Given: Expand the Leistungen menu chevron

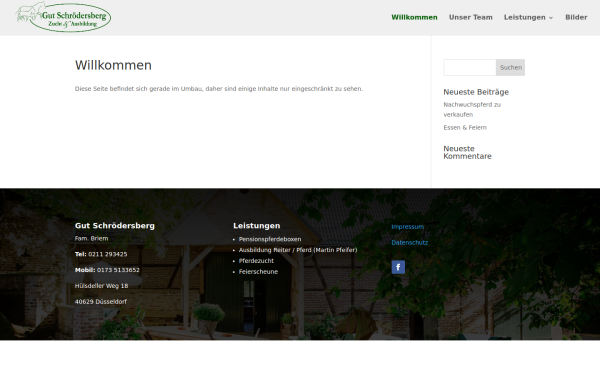Looking at the screenshot, I should (551, 18).
